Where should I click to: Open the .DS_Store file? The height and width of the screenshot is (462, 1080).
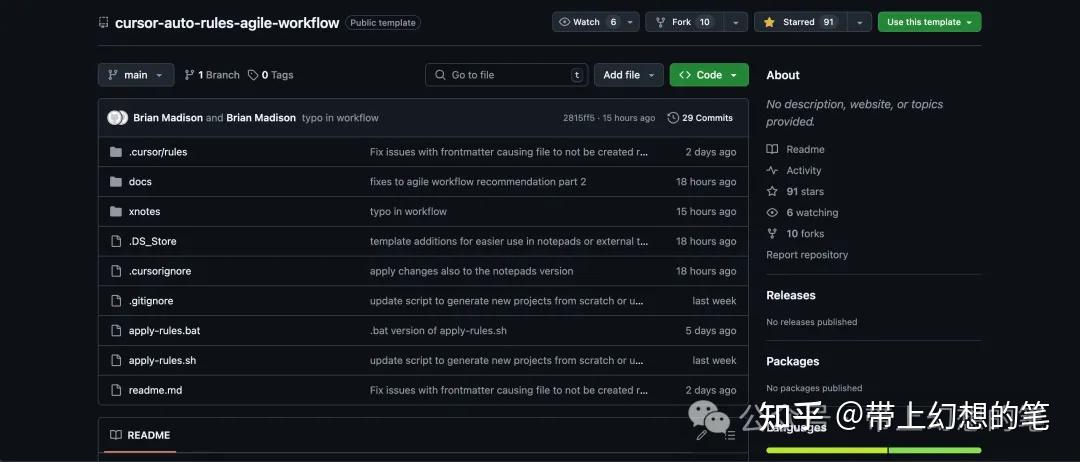pyautogui.click(x=152, y=241)
